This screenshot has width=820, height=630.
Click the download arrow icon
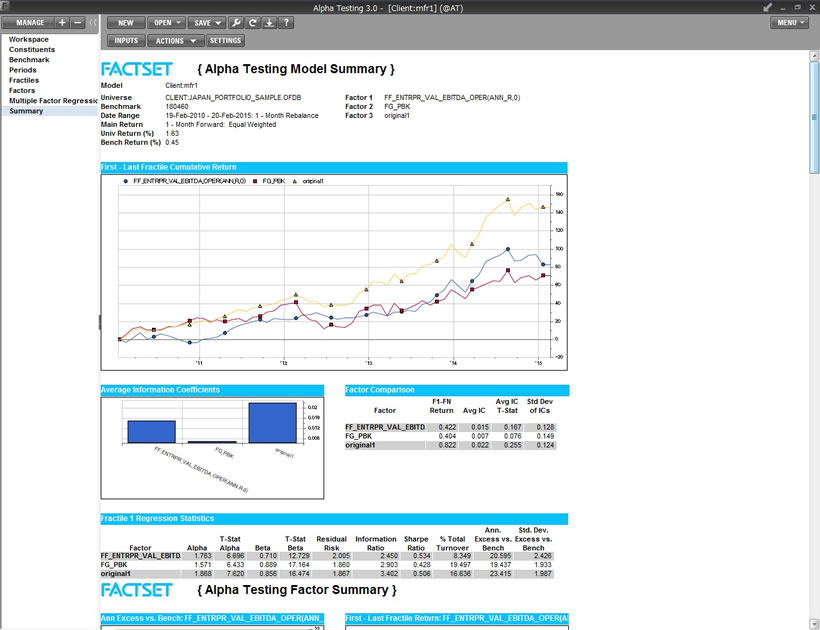click(269, 22)
